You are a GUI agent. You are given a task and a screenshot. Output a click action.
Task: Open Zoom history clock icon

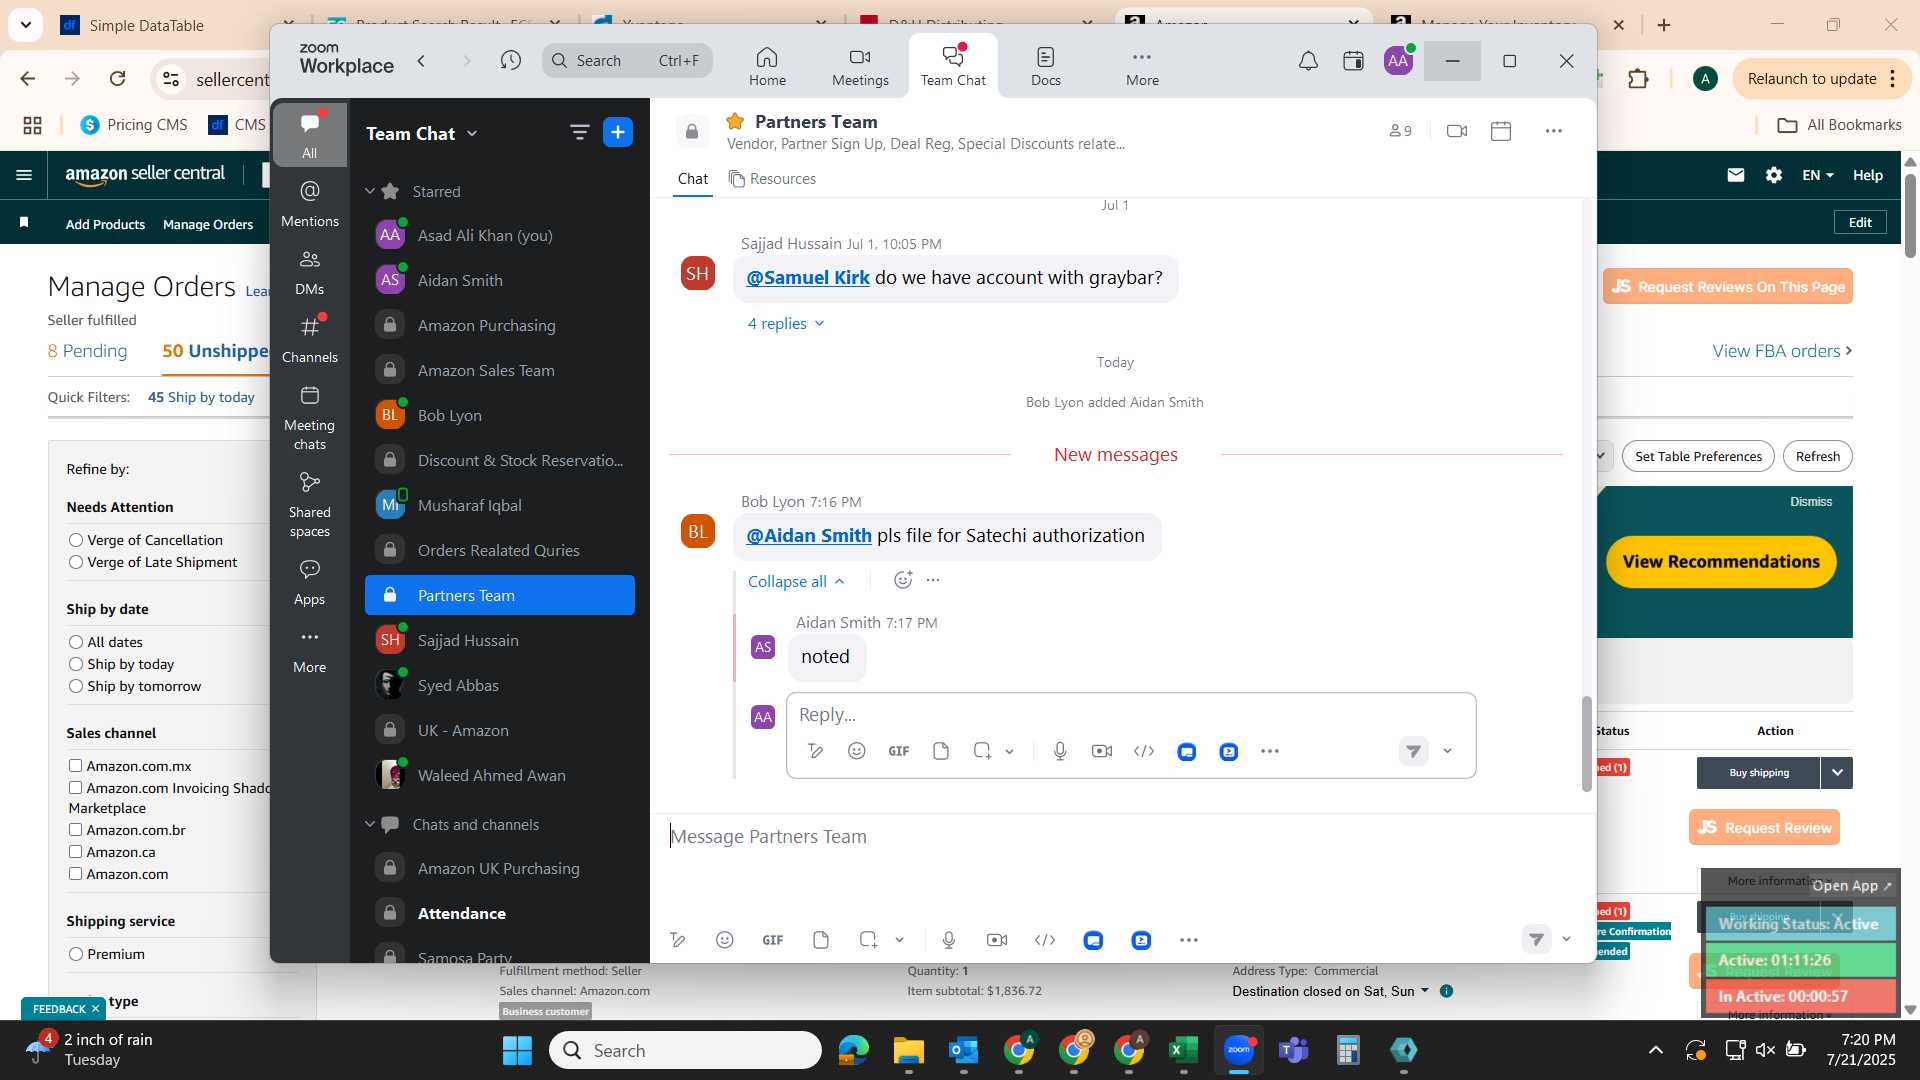point(511,61)
